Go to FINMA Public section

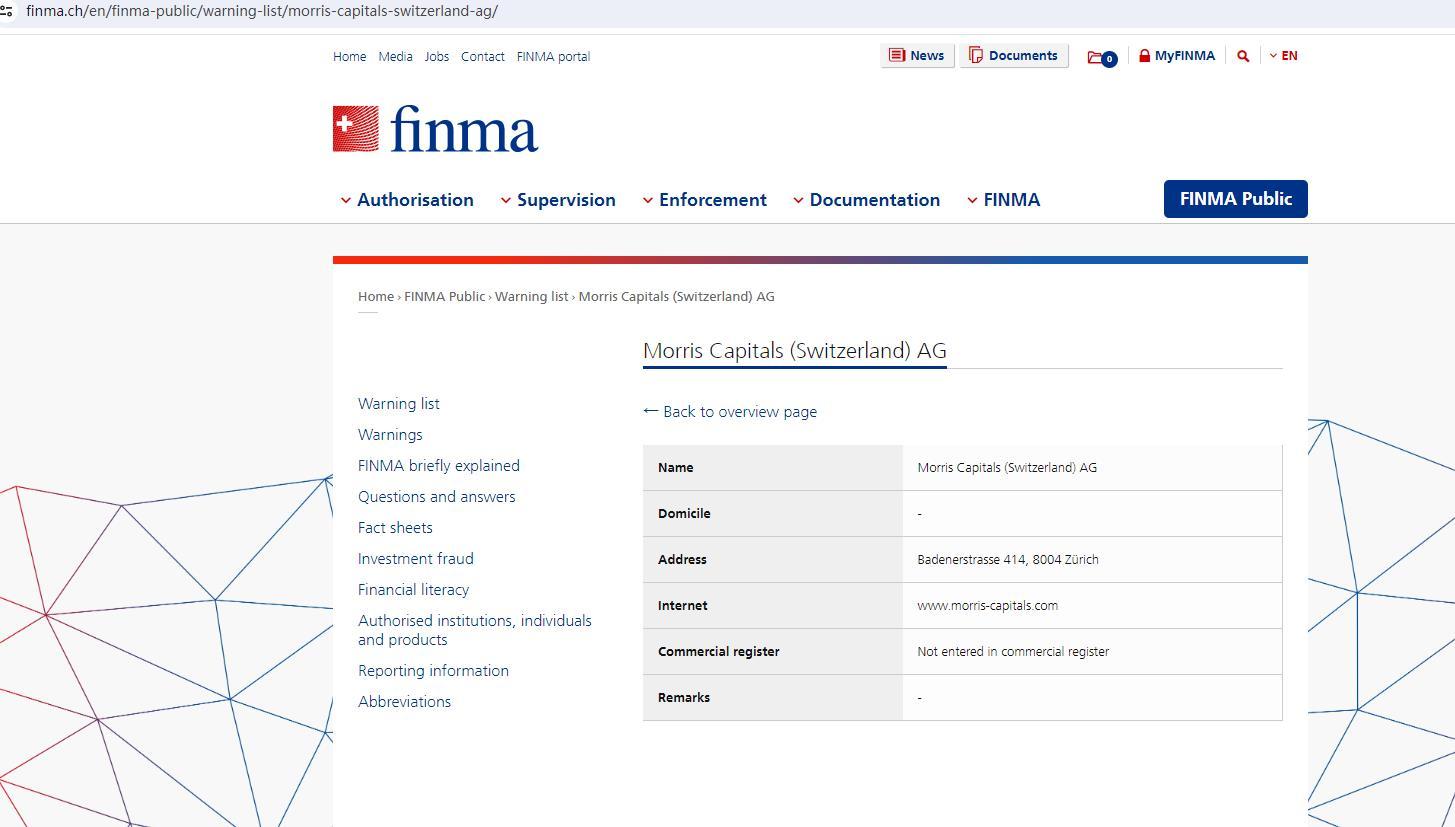1235,199
